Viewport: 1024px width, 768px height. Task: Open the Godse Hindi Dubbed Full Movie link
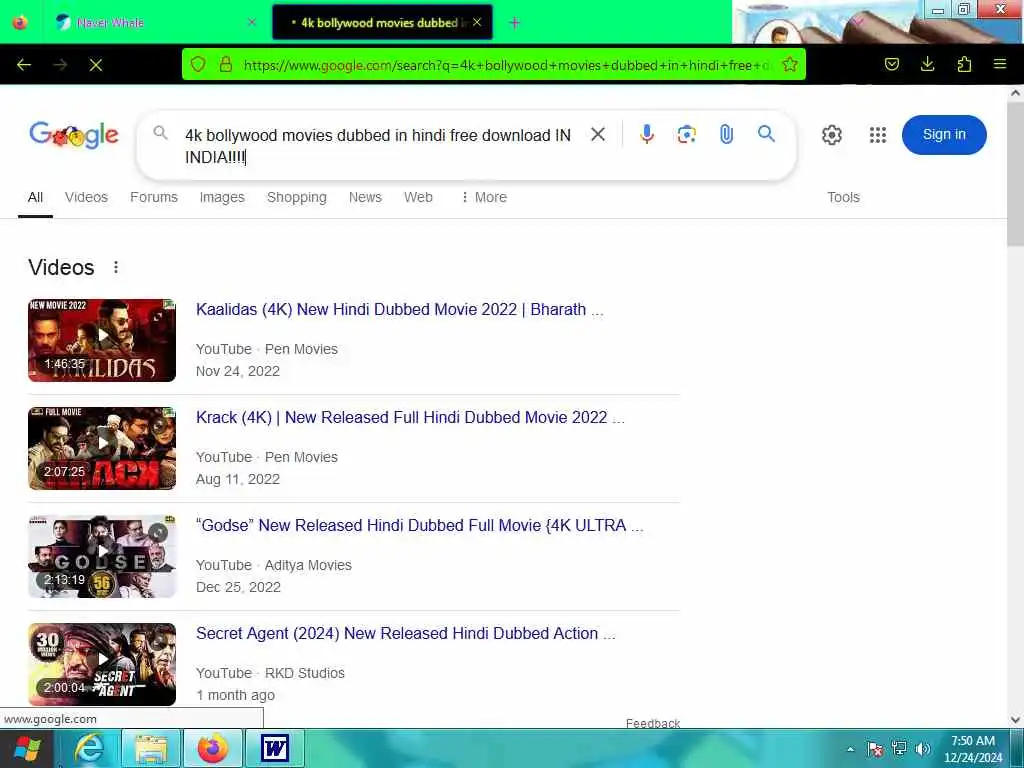(419, 525)
